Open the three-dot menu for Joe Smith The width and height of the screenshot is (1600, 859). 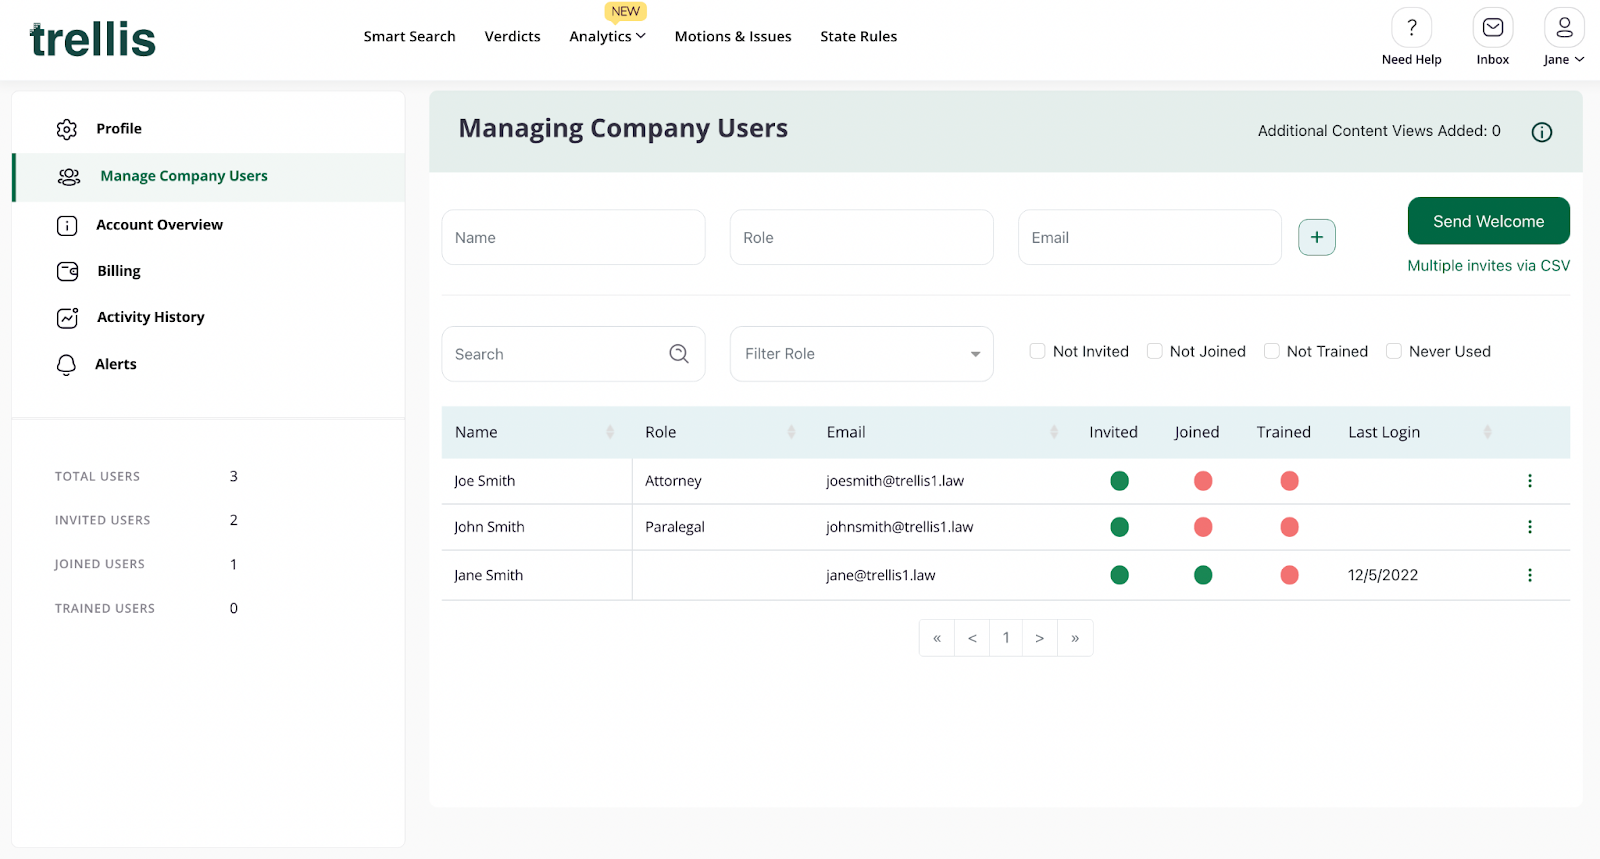1529,481
